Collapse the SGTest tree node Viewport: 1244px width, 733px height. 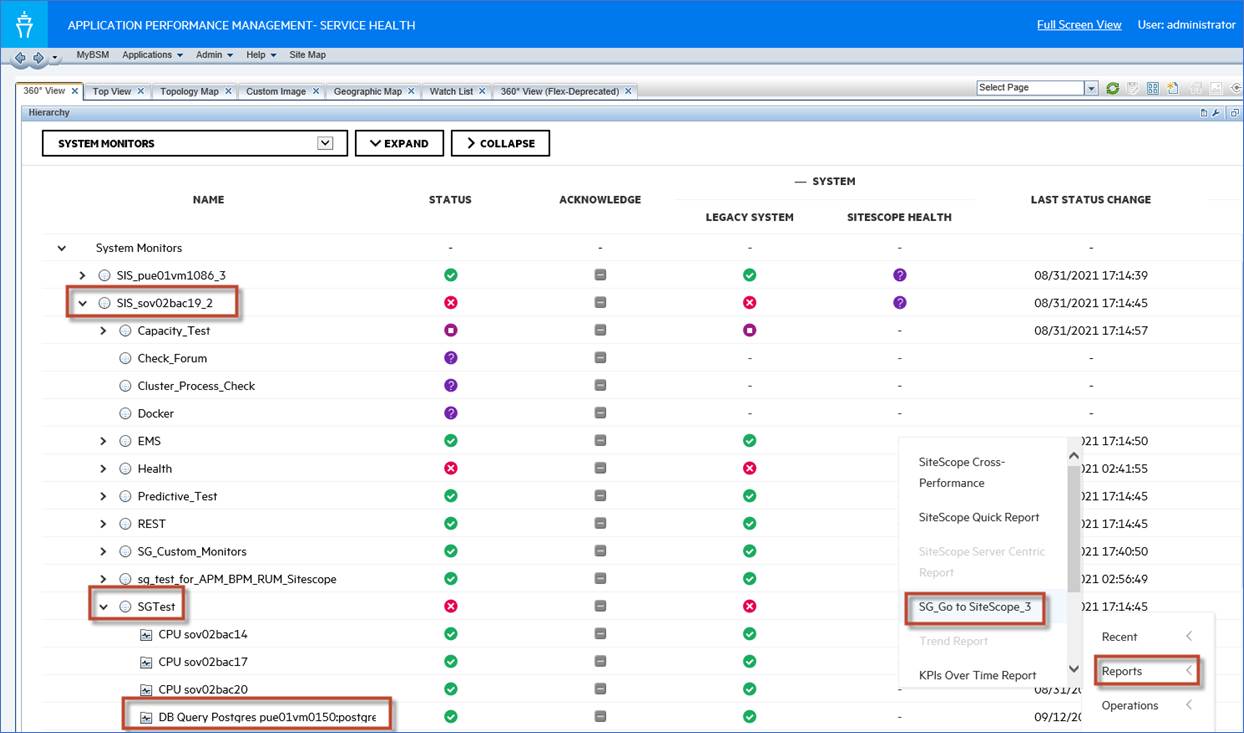pos(103,606)
